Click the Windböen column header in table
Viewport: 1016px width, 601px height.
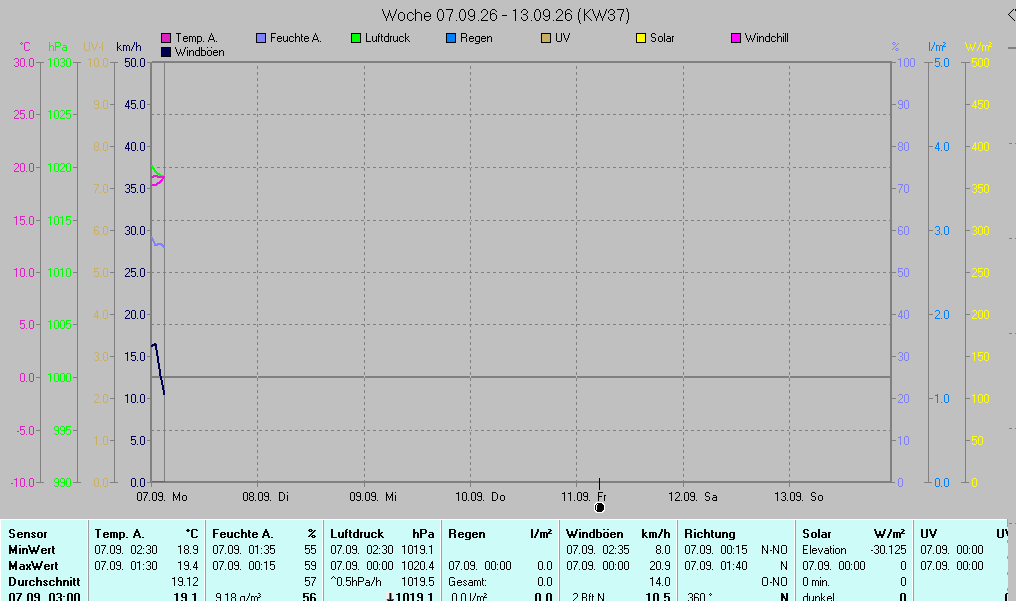[594, 534]
